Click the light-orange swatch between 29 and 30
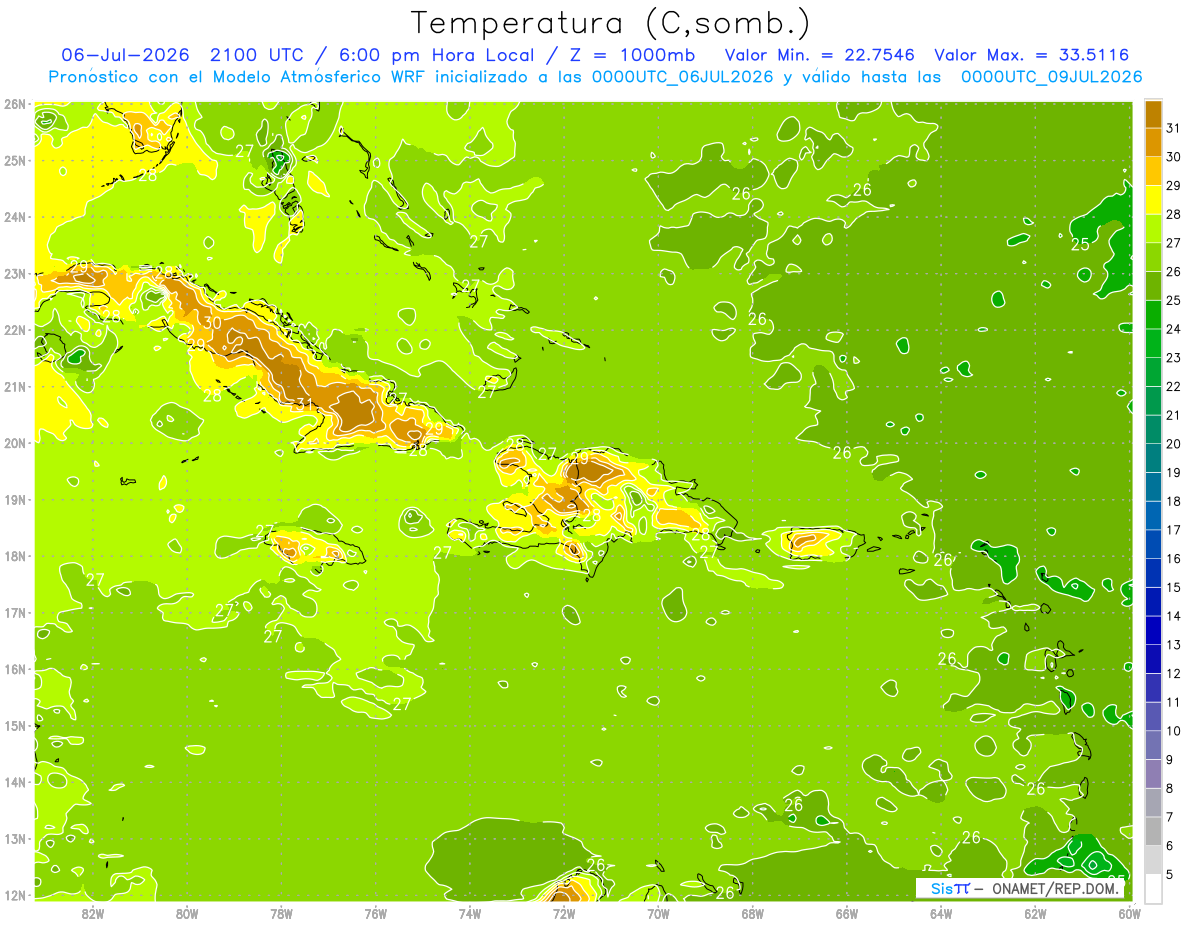Viewport: 1200px width, 927px height. pyautogui.click(x=1153, y=171)
